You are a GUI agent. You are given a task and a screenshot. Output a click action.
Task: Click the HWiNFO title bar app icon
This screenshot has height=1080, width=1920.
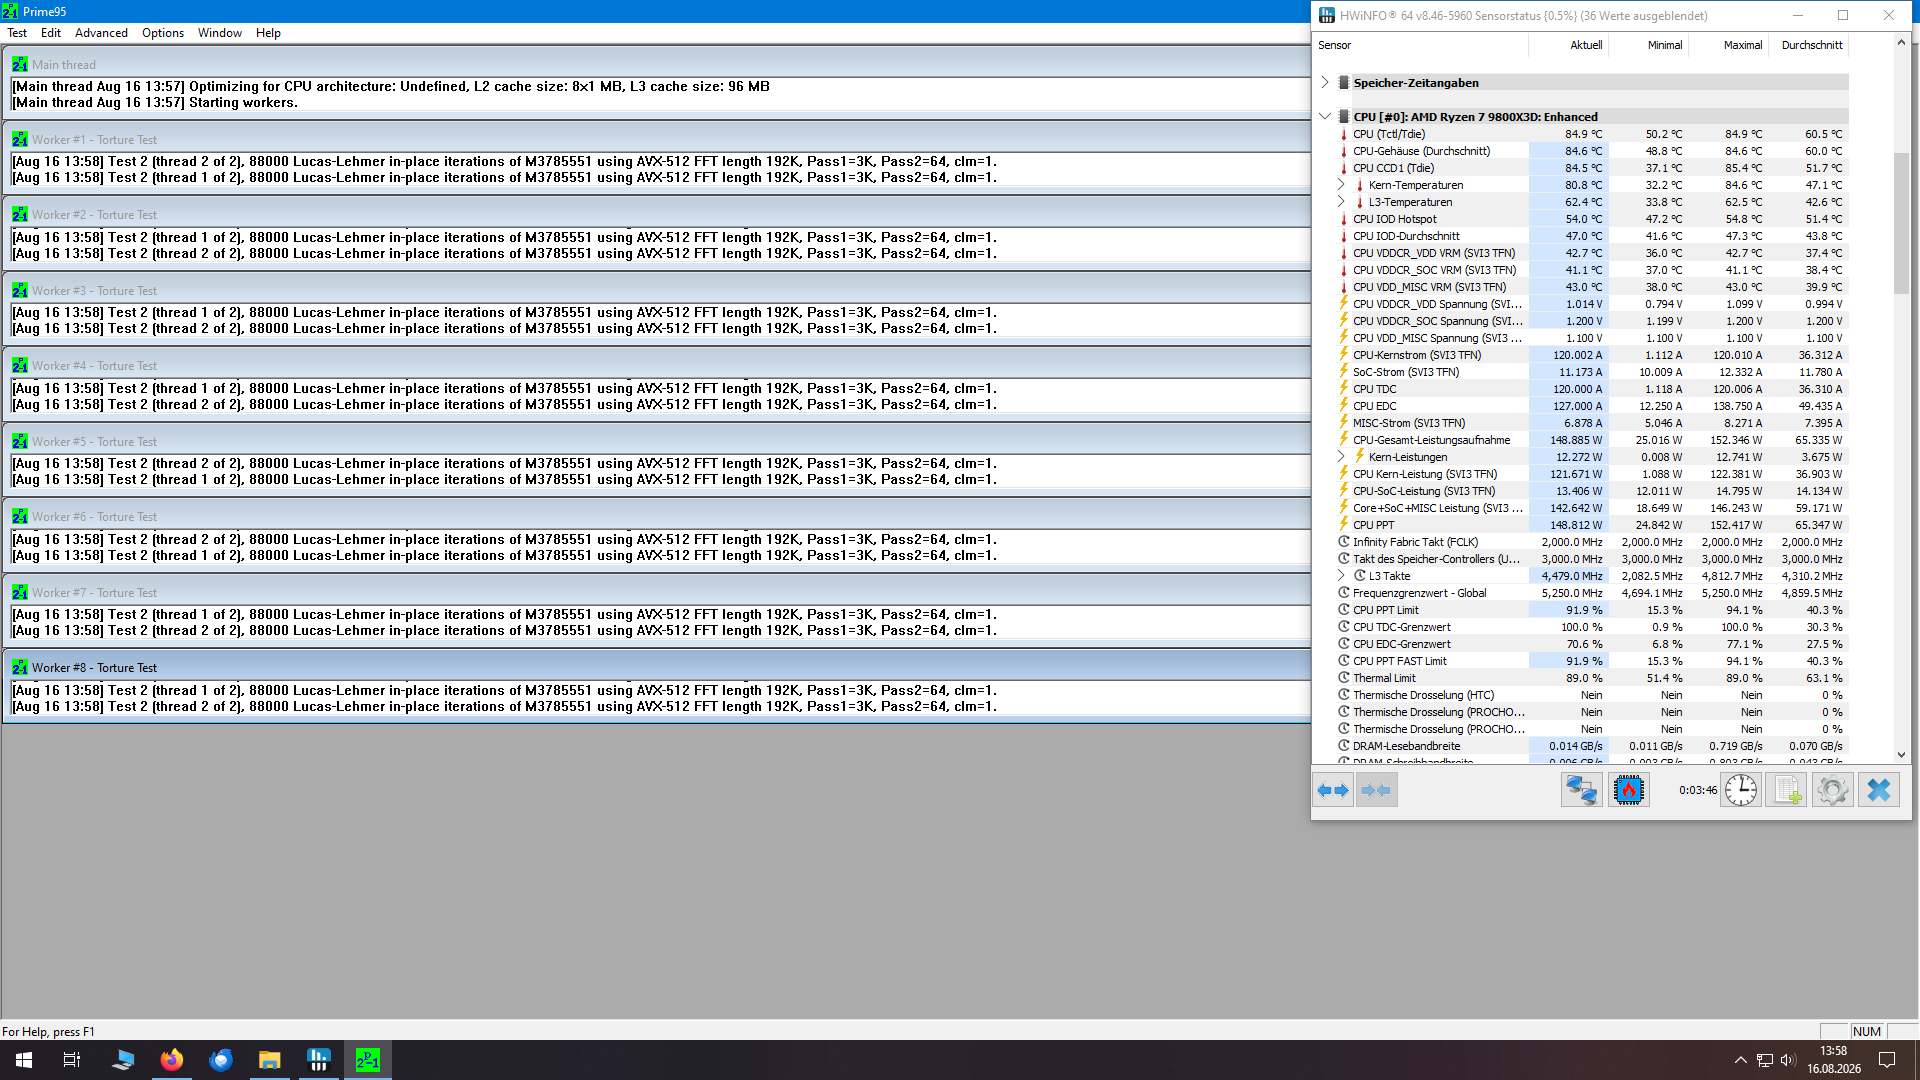click(x=1327, y=15)
